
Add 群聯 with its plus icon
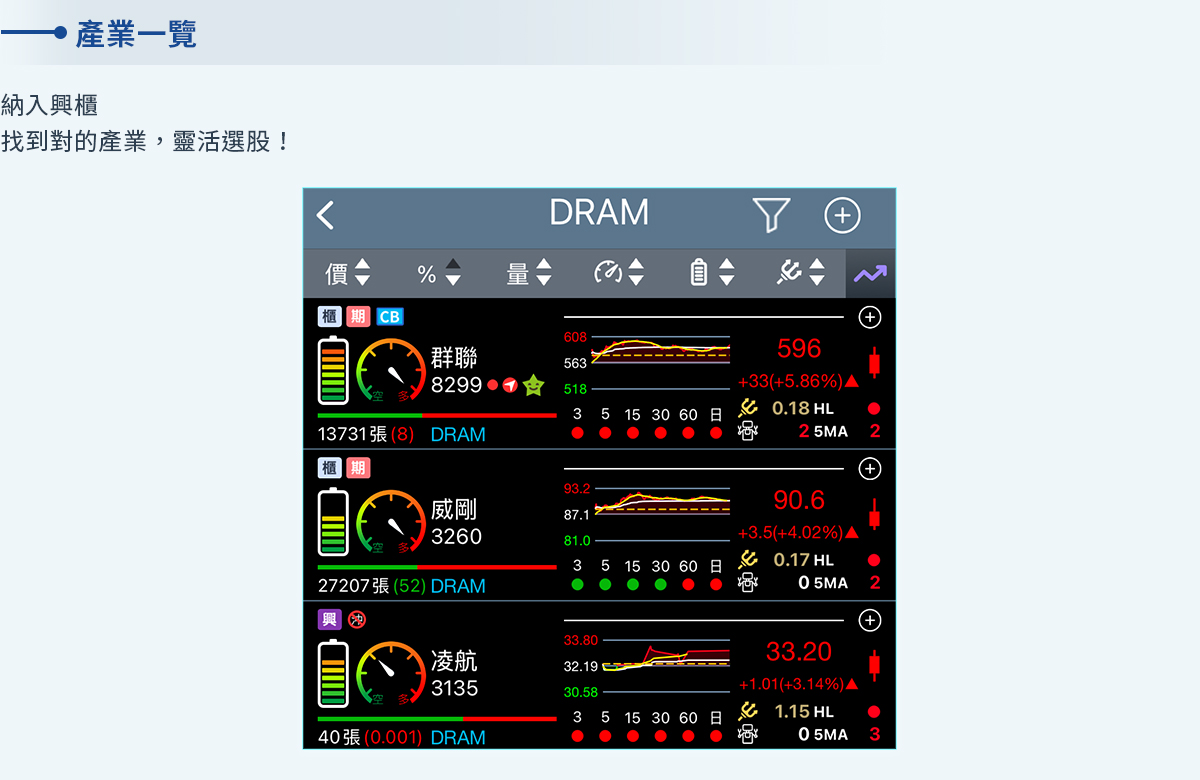tap(870, 317)
